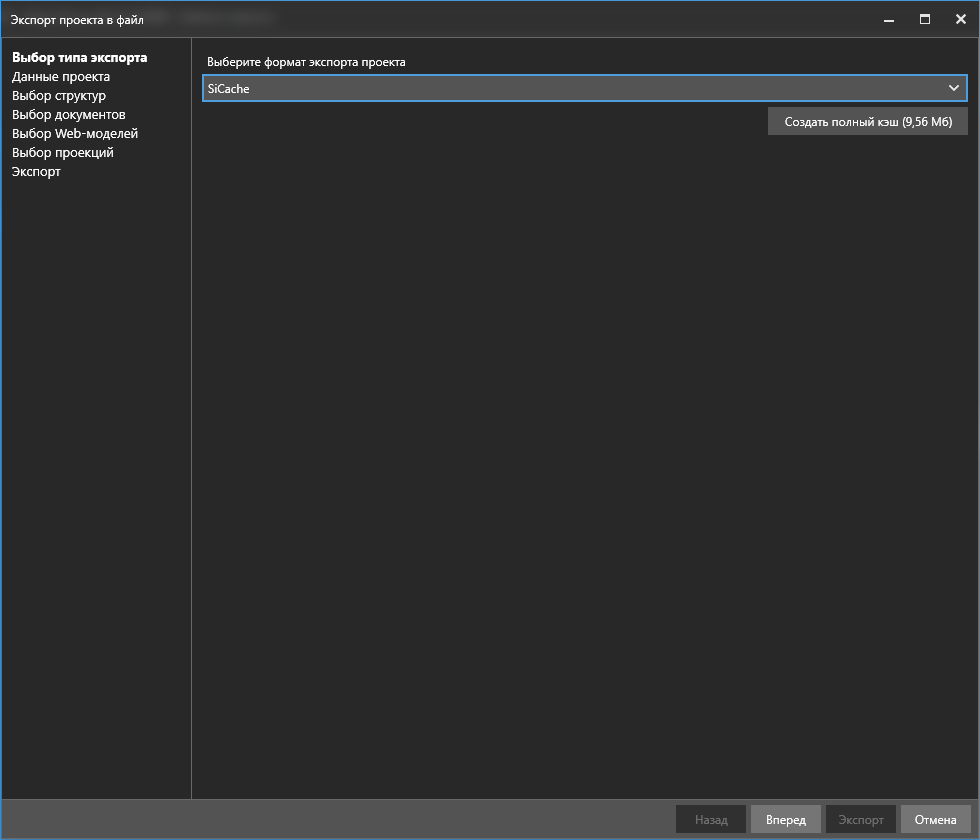Click the 'Назад' button
This screenshot has height=840, width=980.
[x=711, y=820]
